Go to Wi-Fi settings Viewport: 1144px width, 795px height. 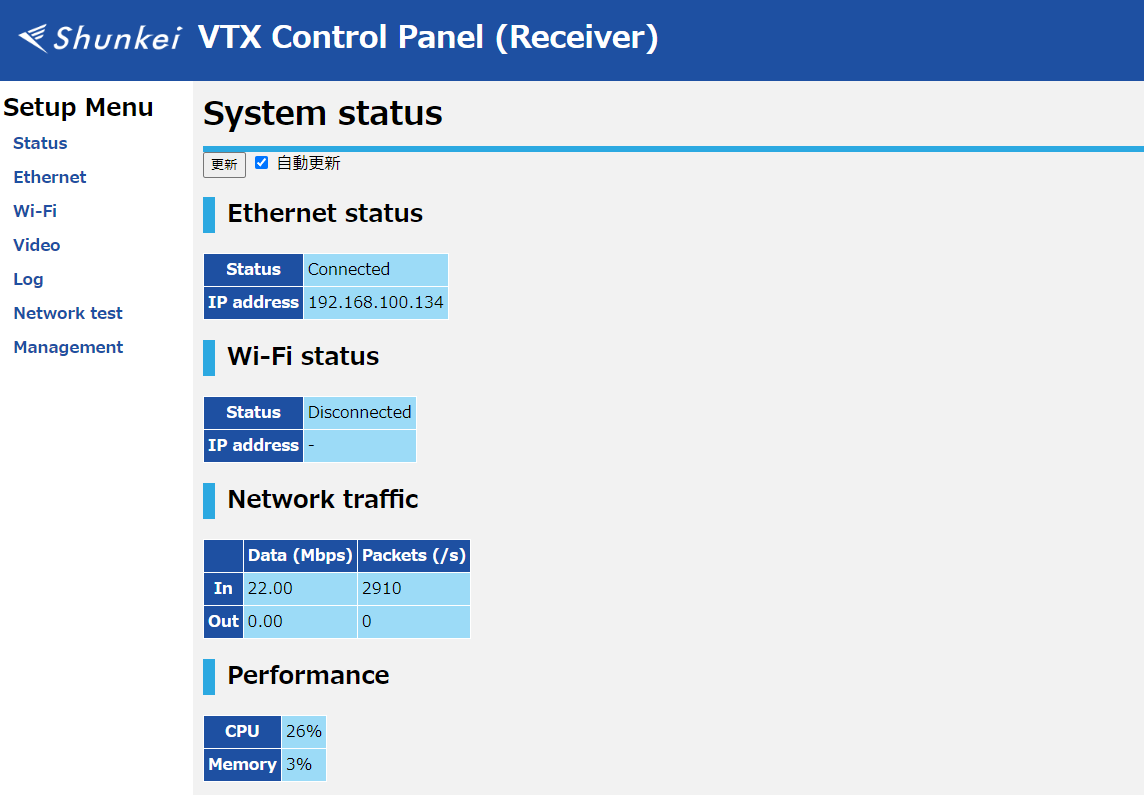[35, 211]
